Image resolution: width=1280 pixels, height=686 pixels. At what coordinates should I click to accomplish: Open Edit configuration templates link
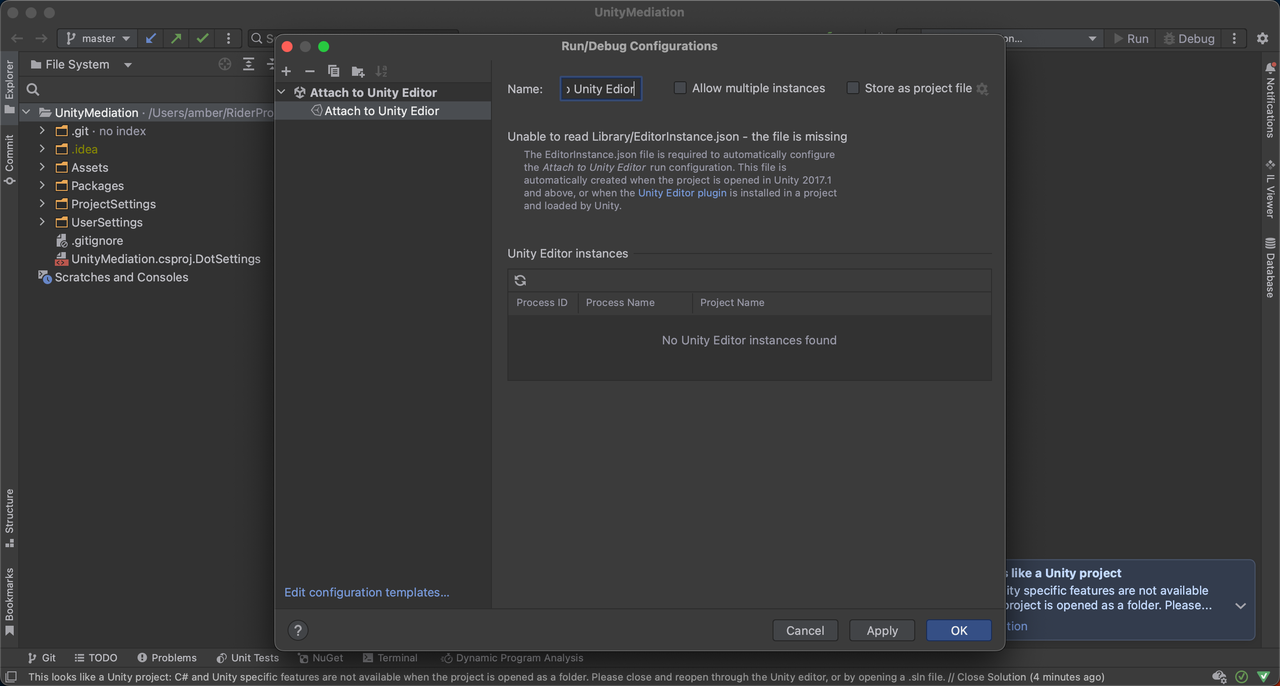click(x=367, y=592)
